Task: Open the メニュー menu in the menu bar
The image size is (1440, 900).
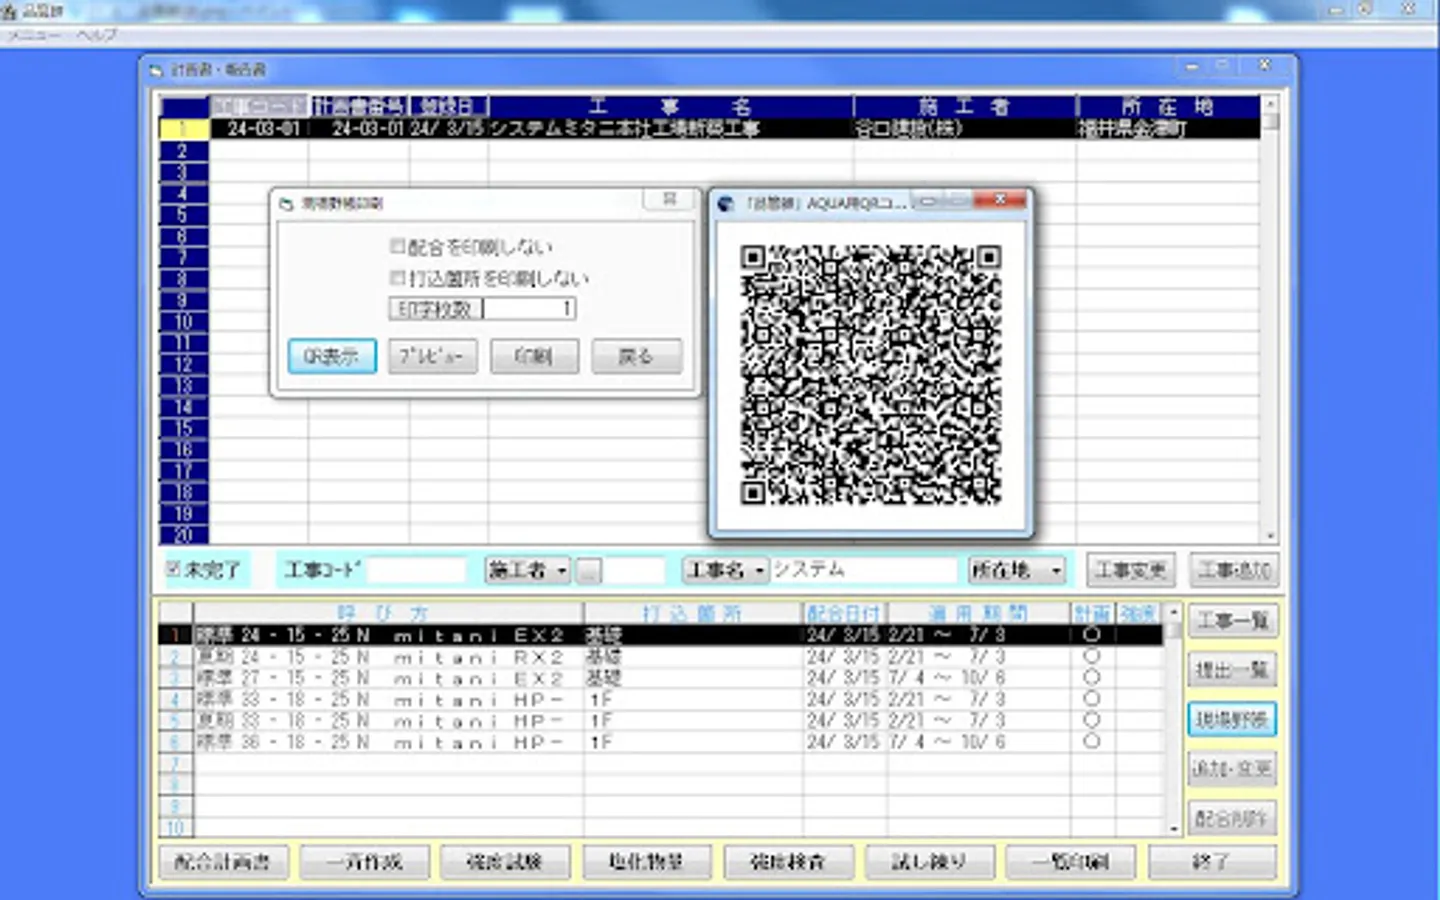Action: (34, 35)
